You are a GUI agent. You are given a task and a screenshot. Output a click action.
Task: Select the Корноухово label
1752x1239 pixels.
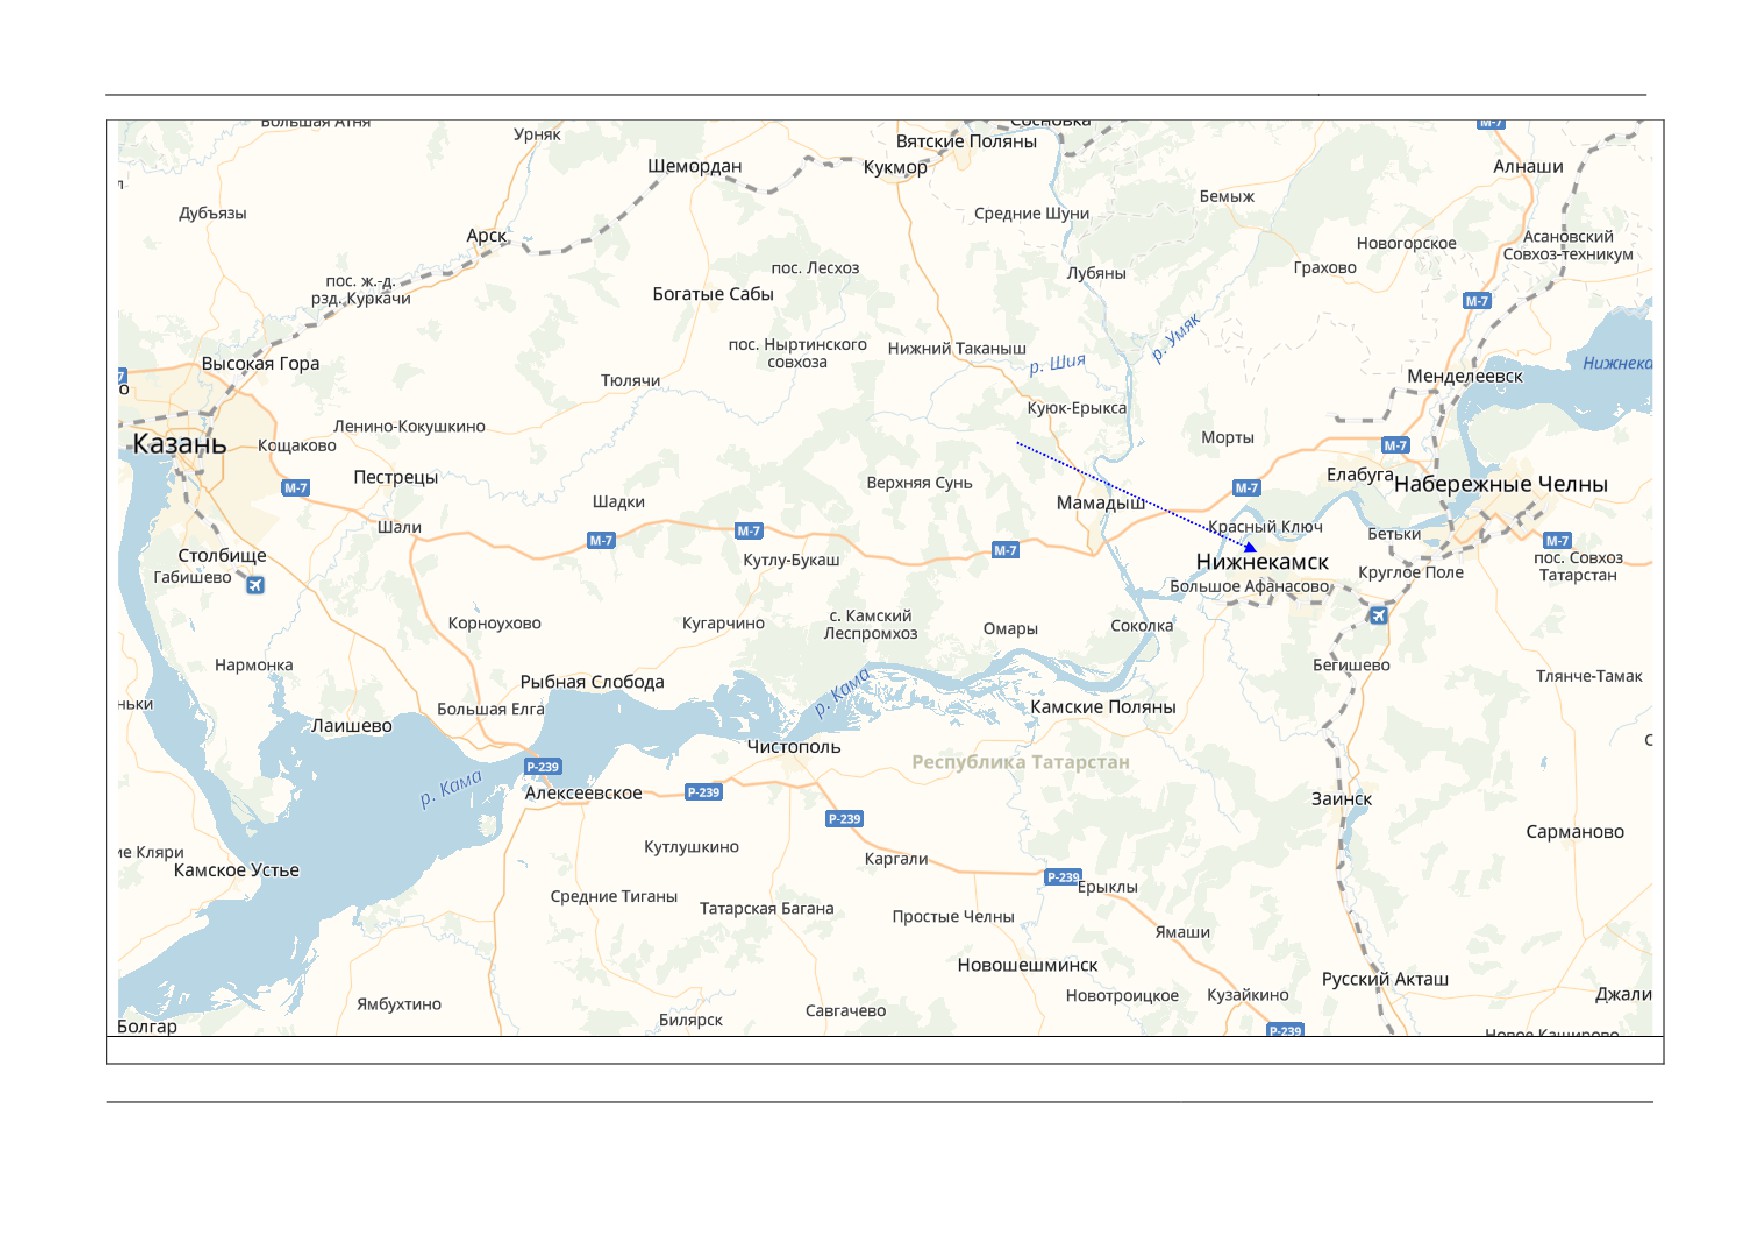(494, 624)
